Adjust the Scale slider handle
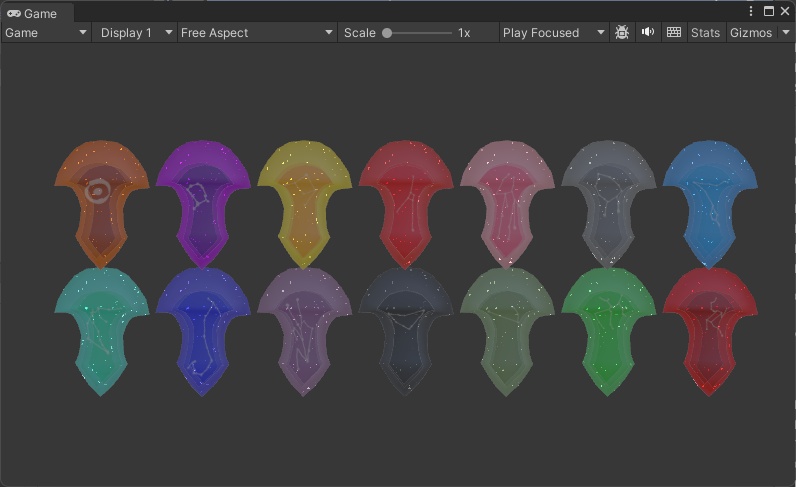 387,33
